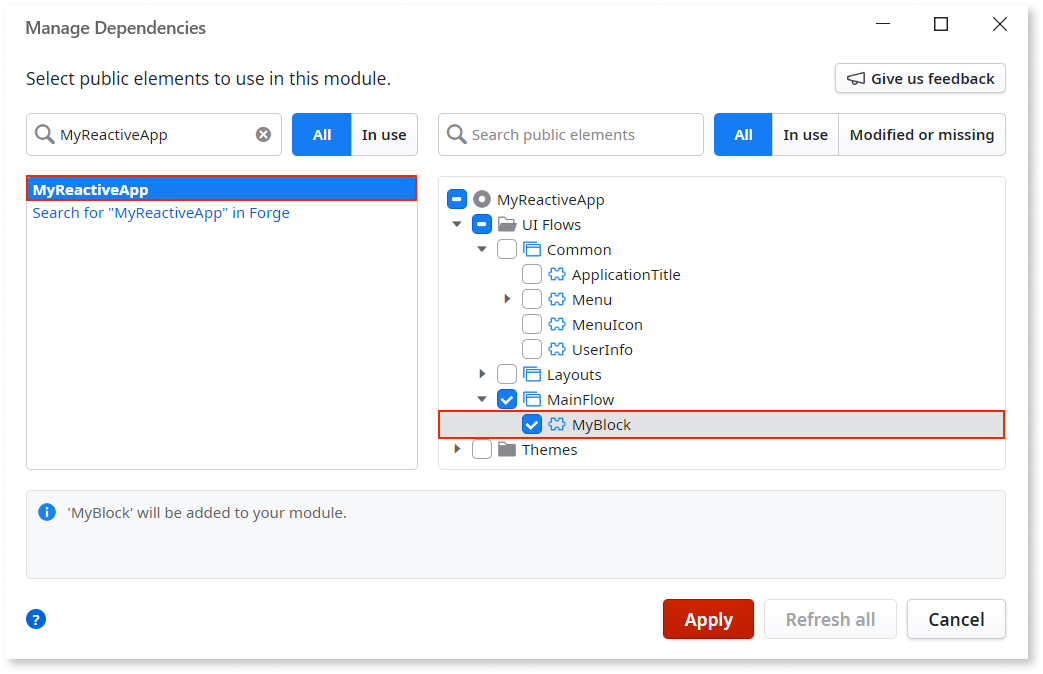The width and height of the screenshot is (1043, 674).
Task: Apply the dependency changes
Action: coord(708,619)
